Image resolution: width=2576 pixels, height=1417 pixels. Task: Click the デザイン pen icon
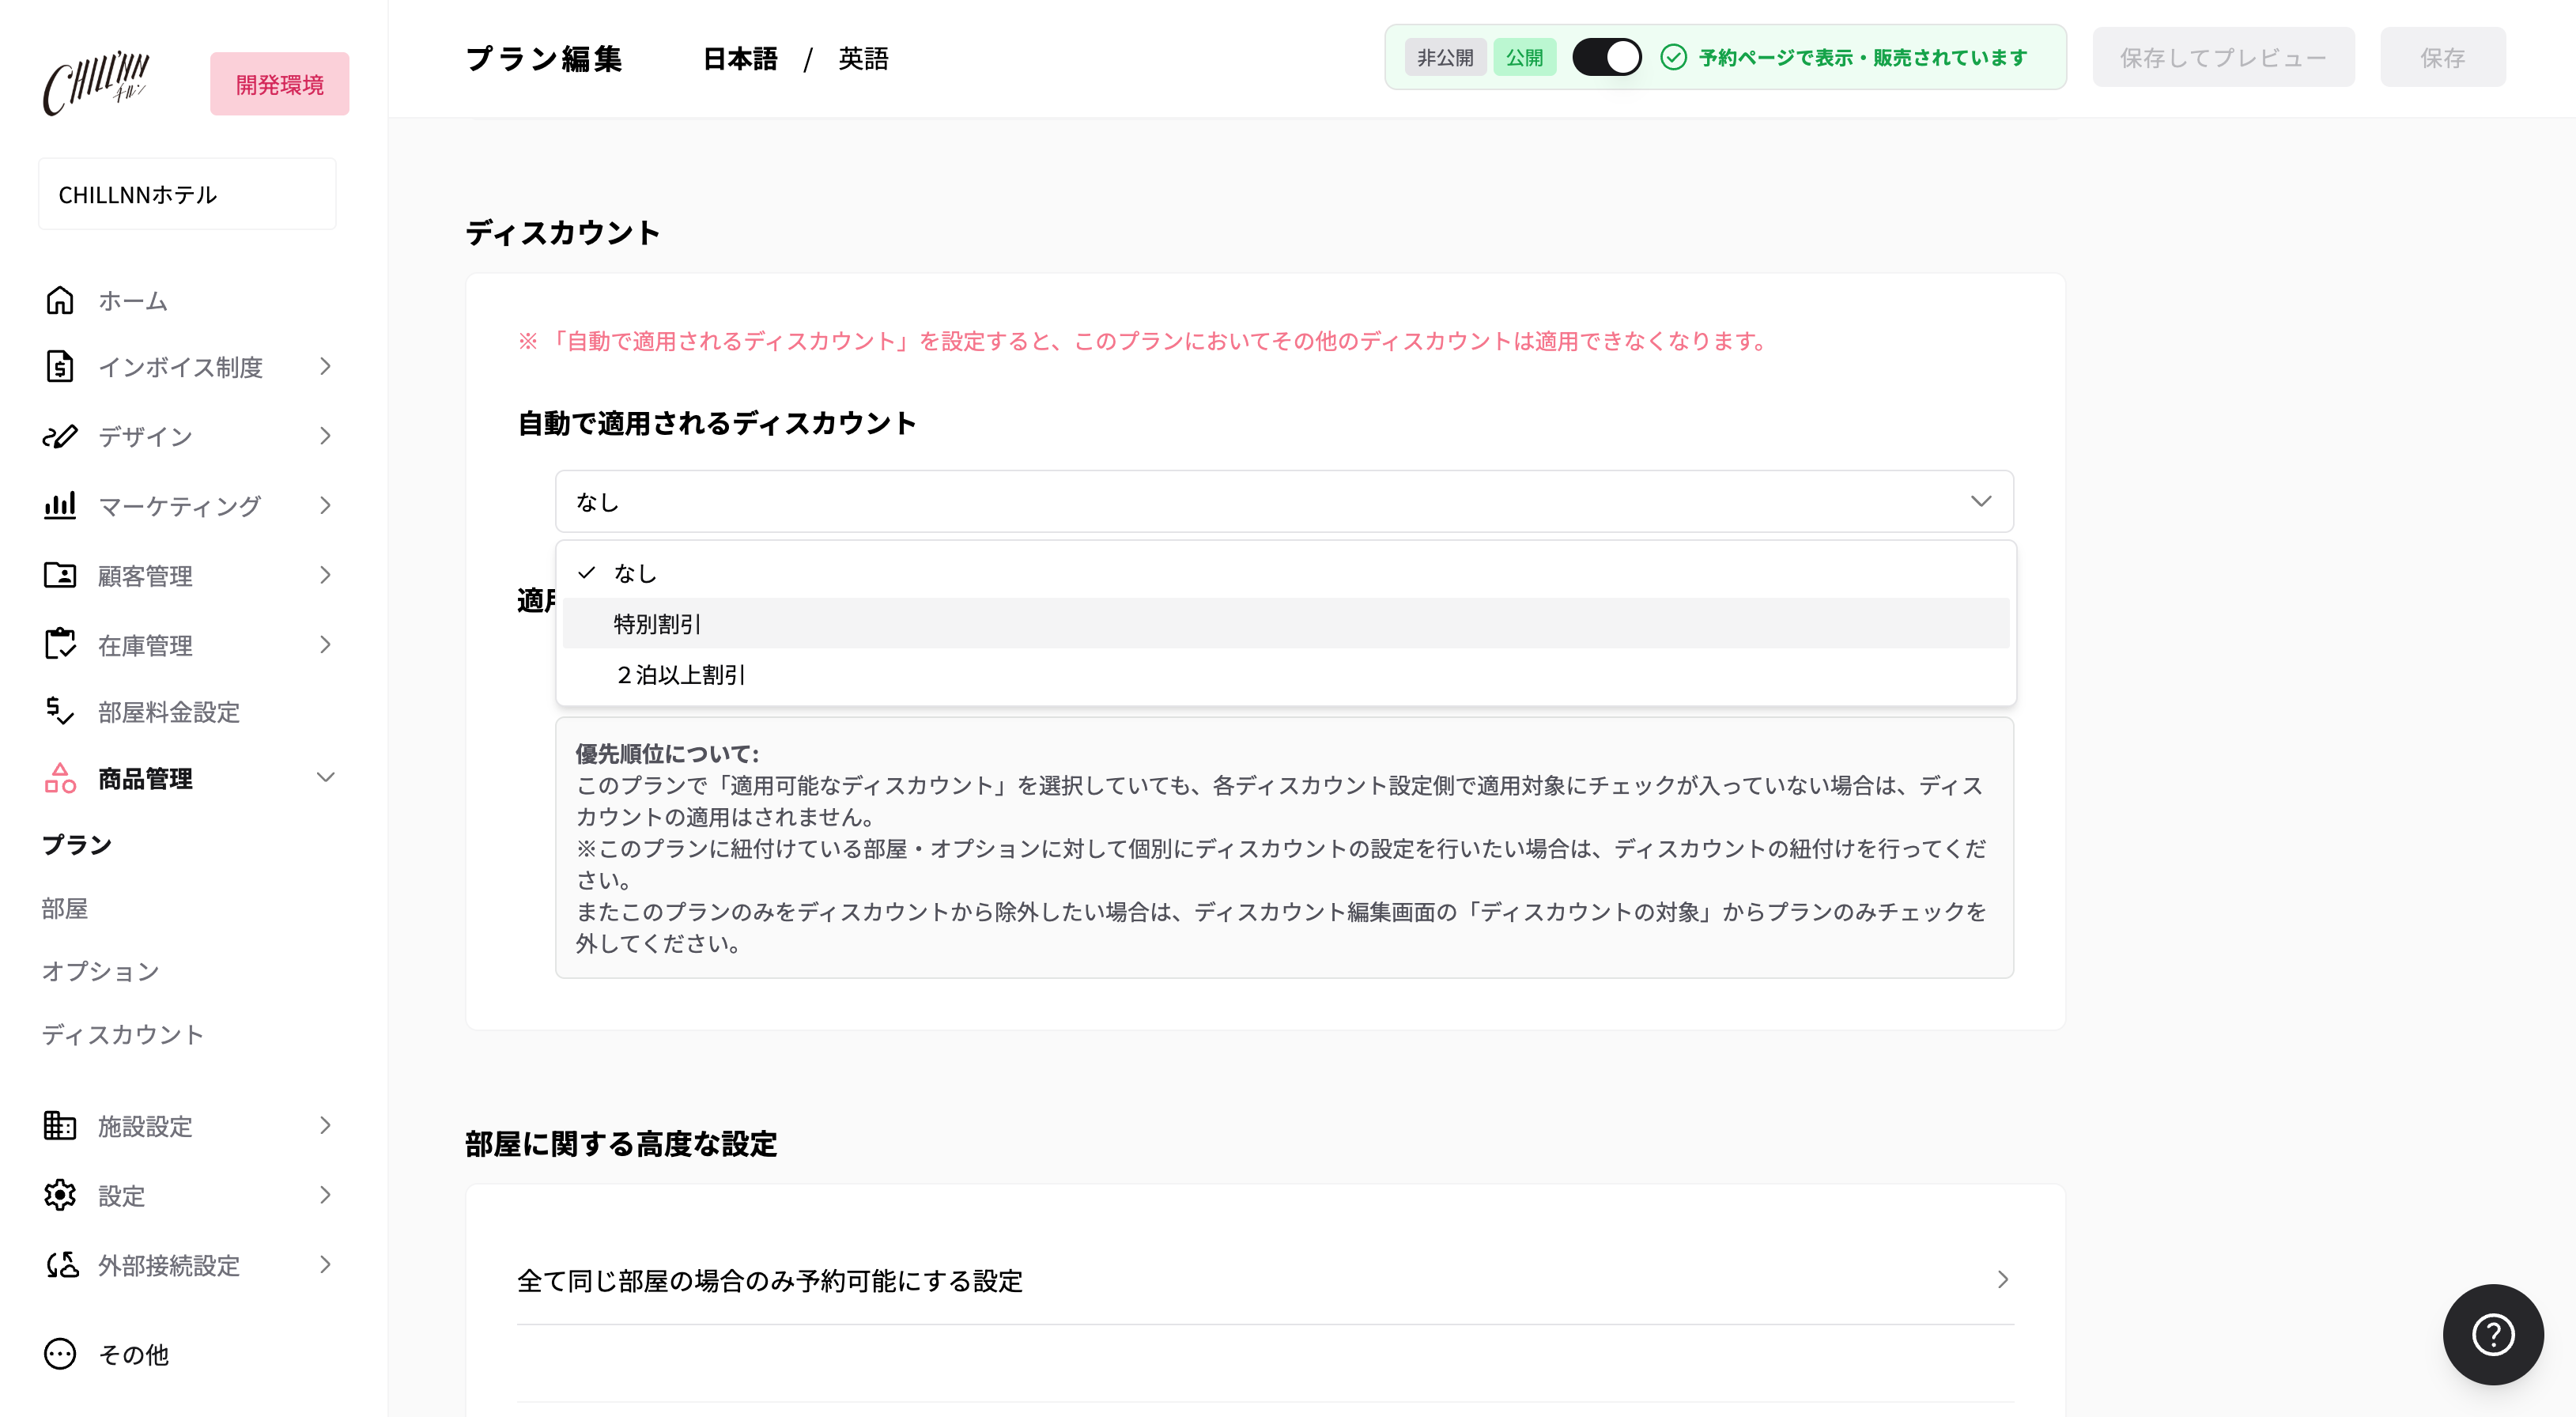(x=60, y=436)
